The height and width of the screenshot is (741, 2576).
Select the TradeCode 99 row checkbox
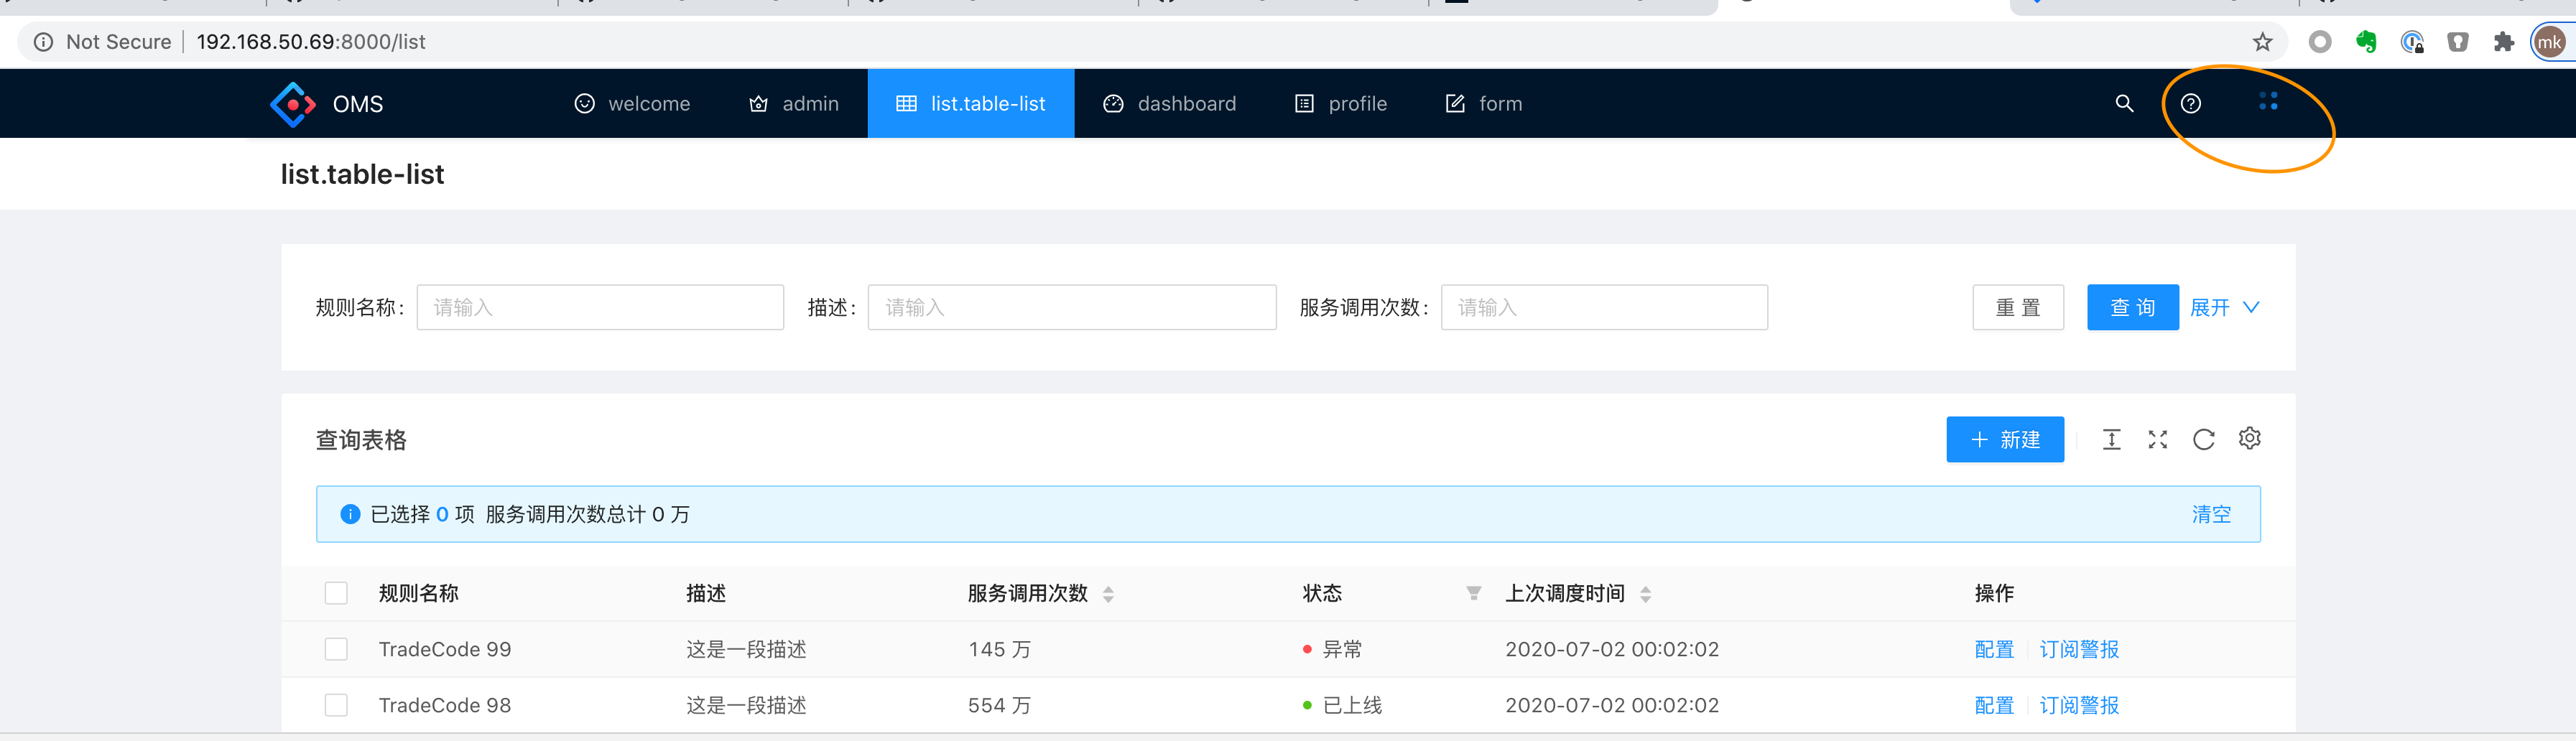[336, 649]
